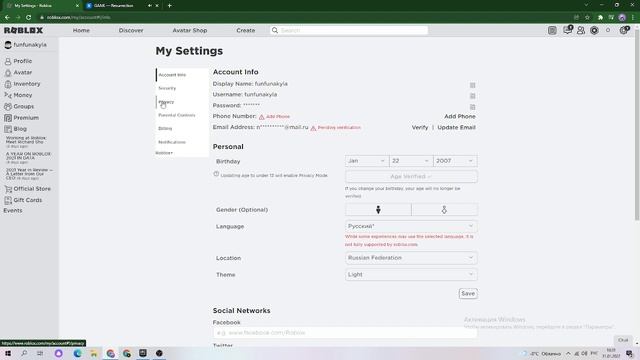Open a new browser tab
The height and width of the screenshot is (360, 640).
(169, 6)
